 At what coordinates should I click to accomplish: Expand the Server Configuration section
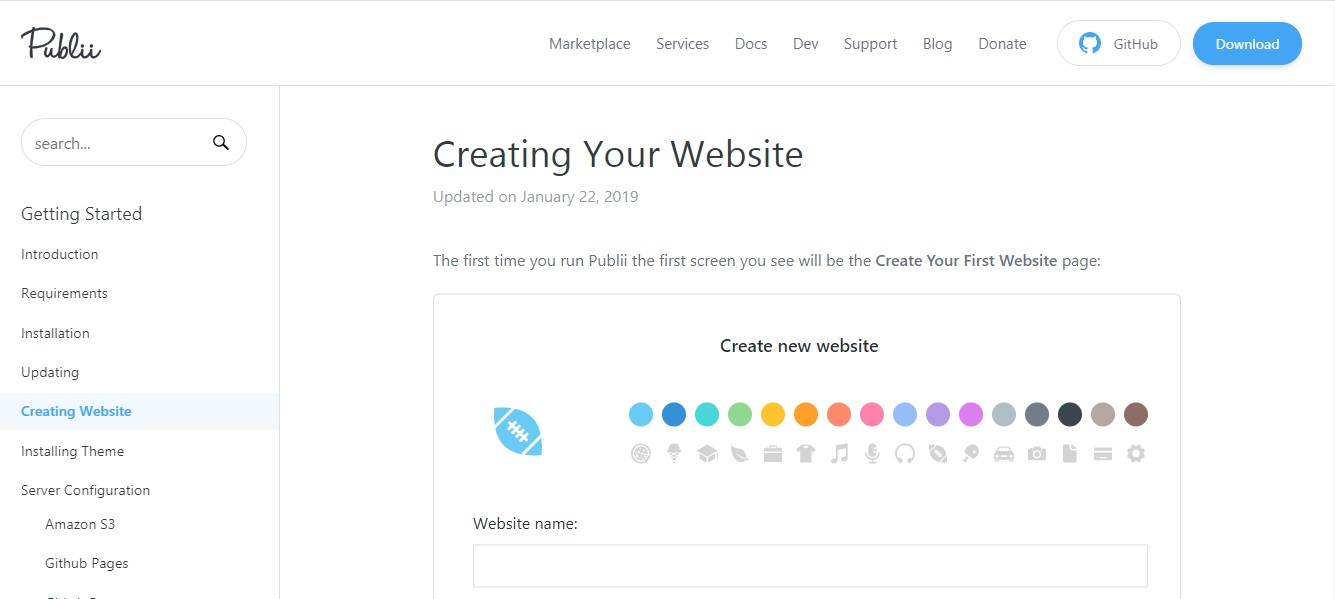pos(85,490)
